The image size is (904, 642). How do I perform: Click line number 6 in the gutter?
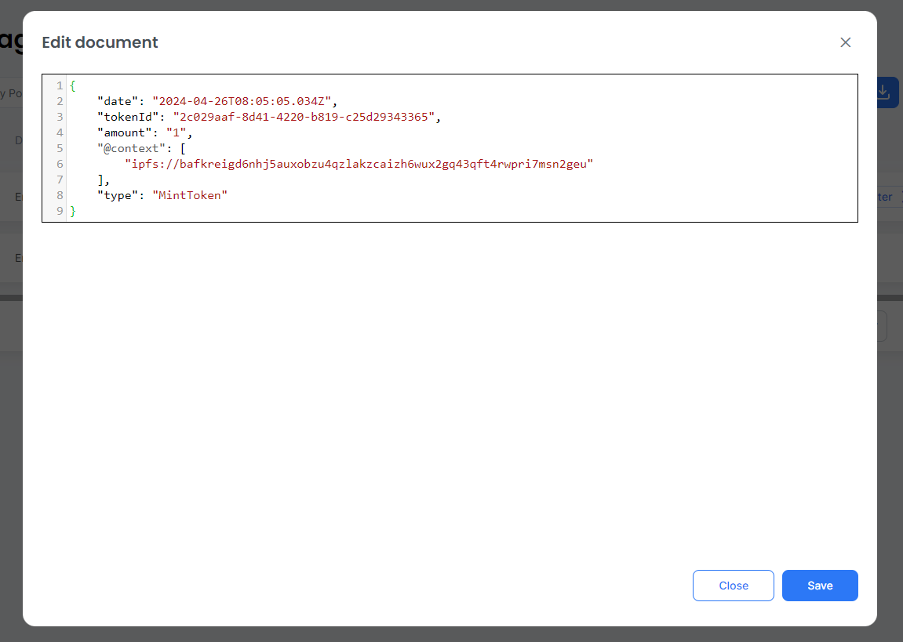click(60, 164)
